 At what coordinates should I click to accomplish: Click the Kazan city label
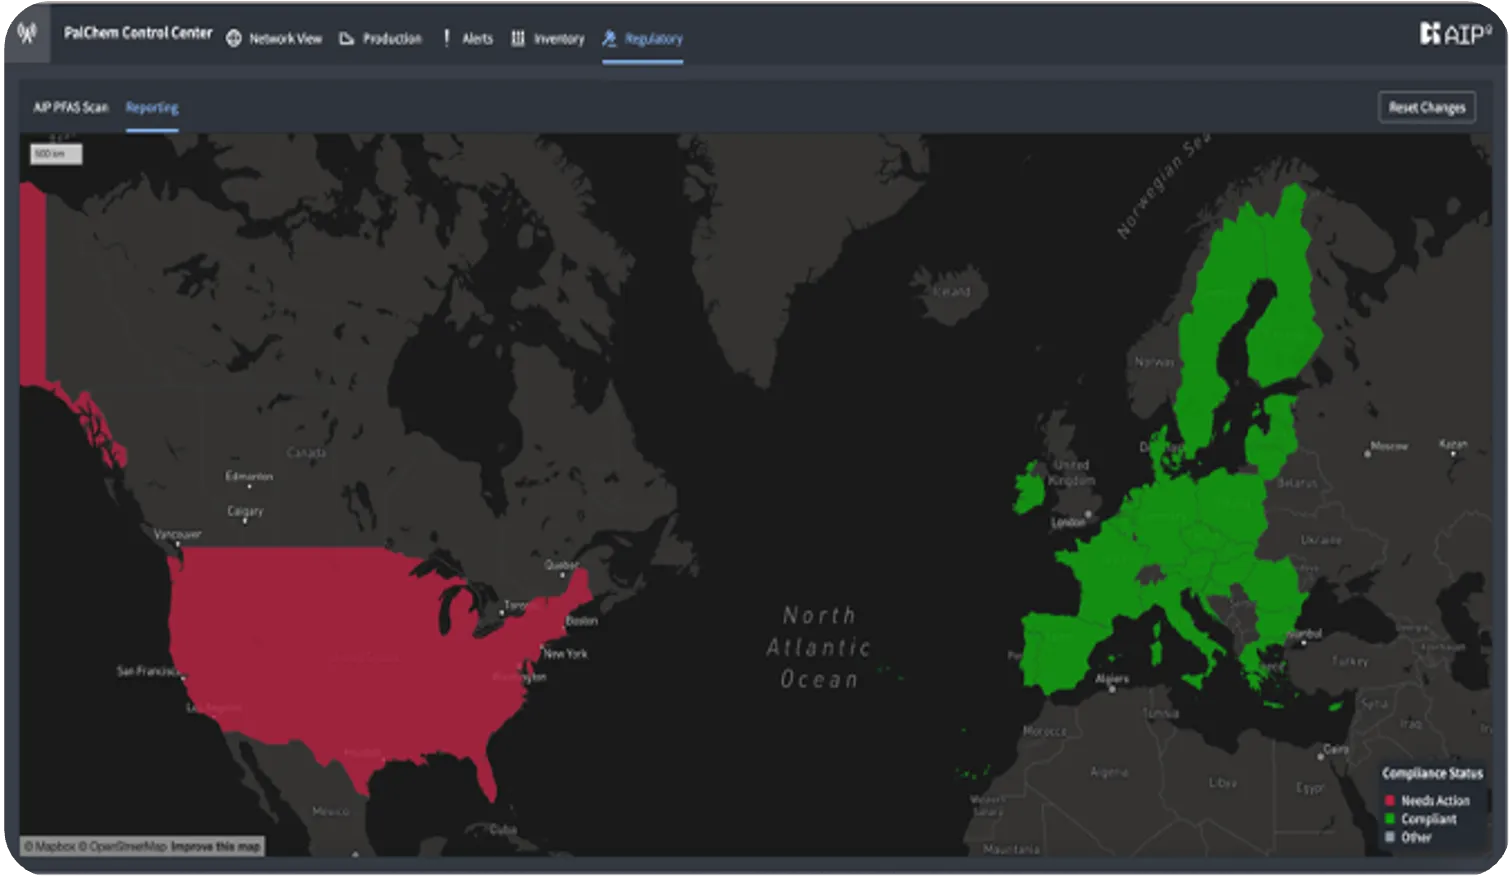coord(1453,444)
